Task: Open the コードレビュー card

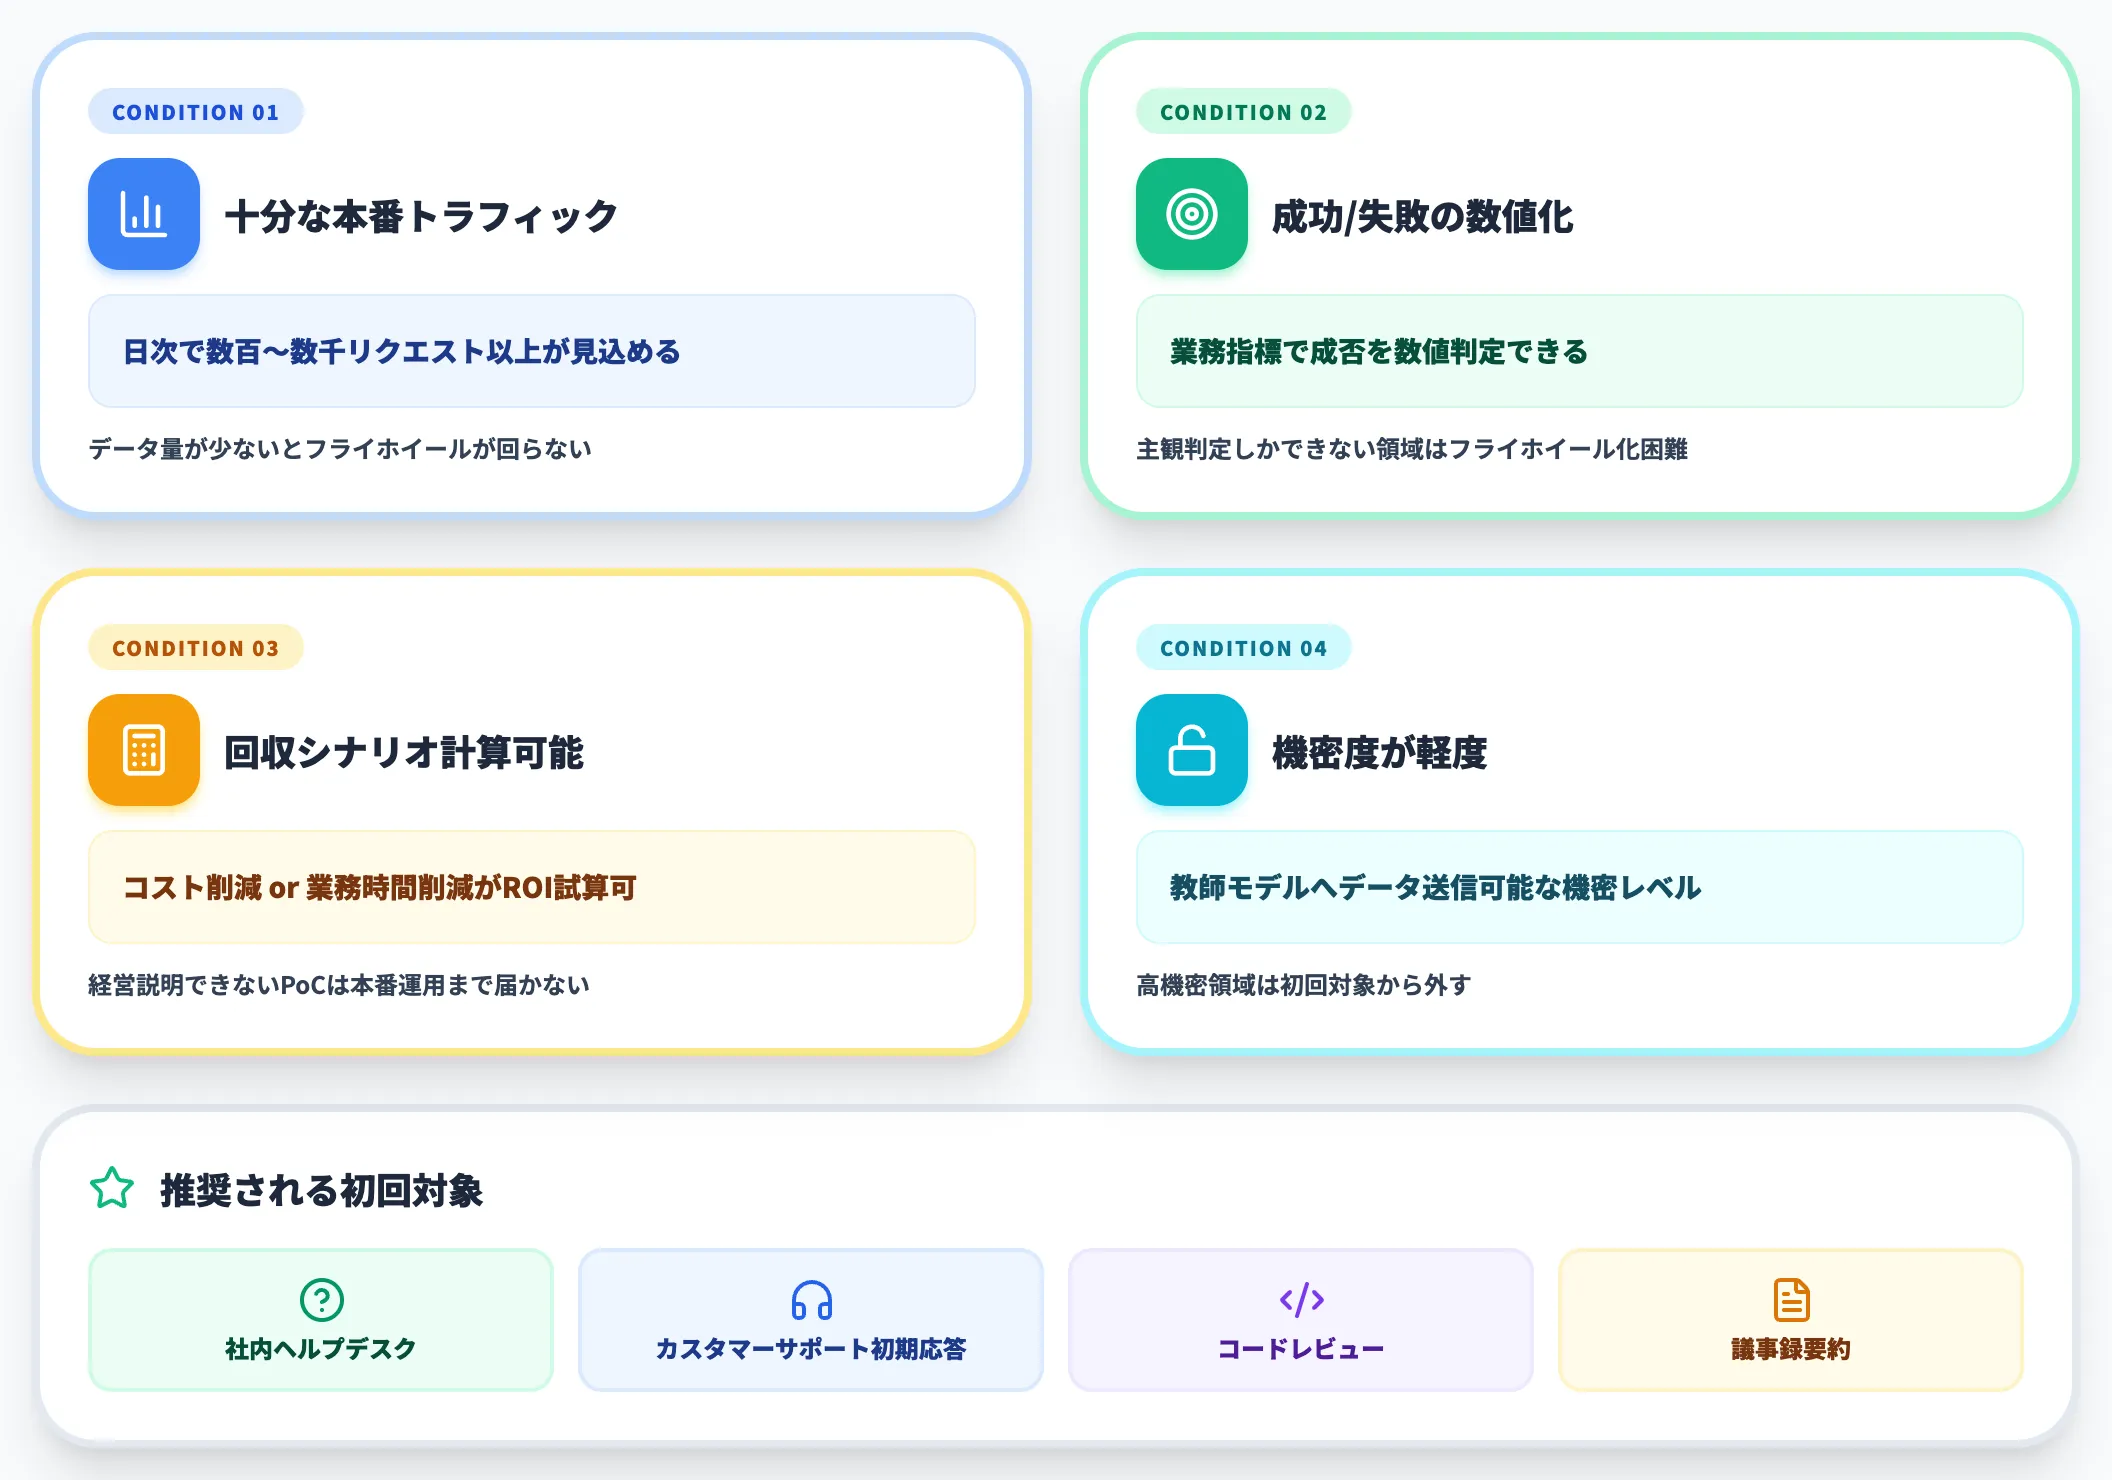Action: 1301,1320
